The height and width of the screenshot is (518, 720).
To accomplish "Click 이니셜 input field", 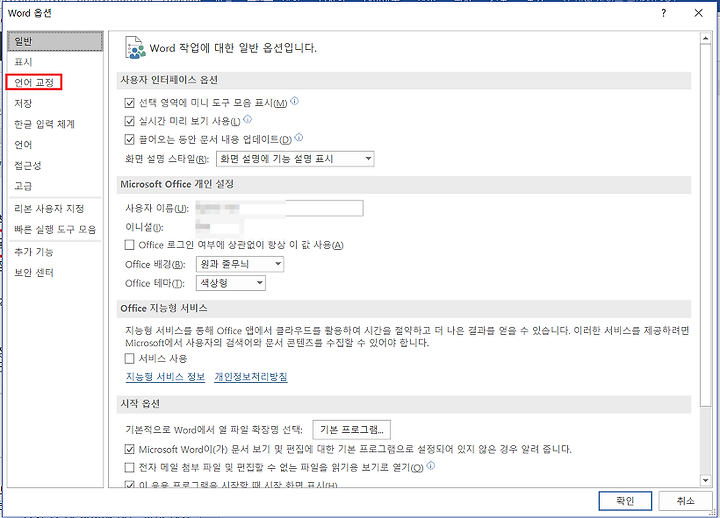I will coord(219,227).
